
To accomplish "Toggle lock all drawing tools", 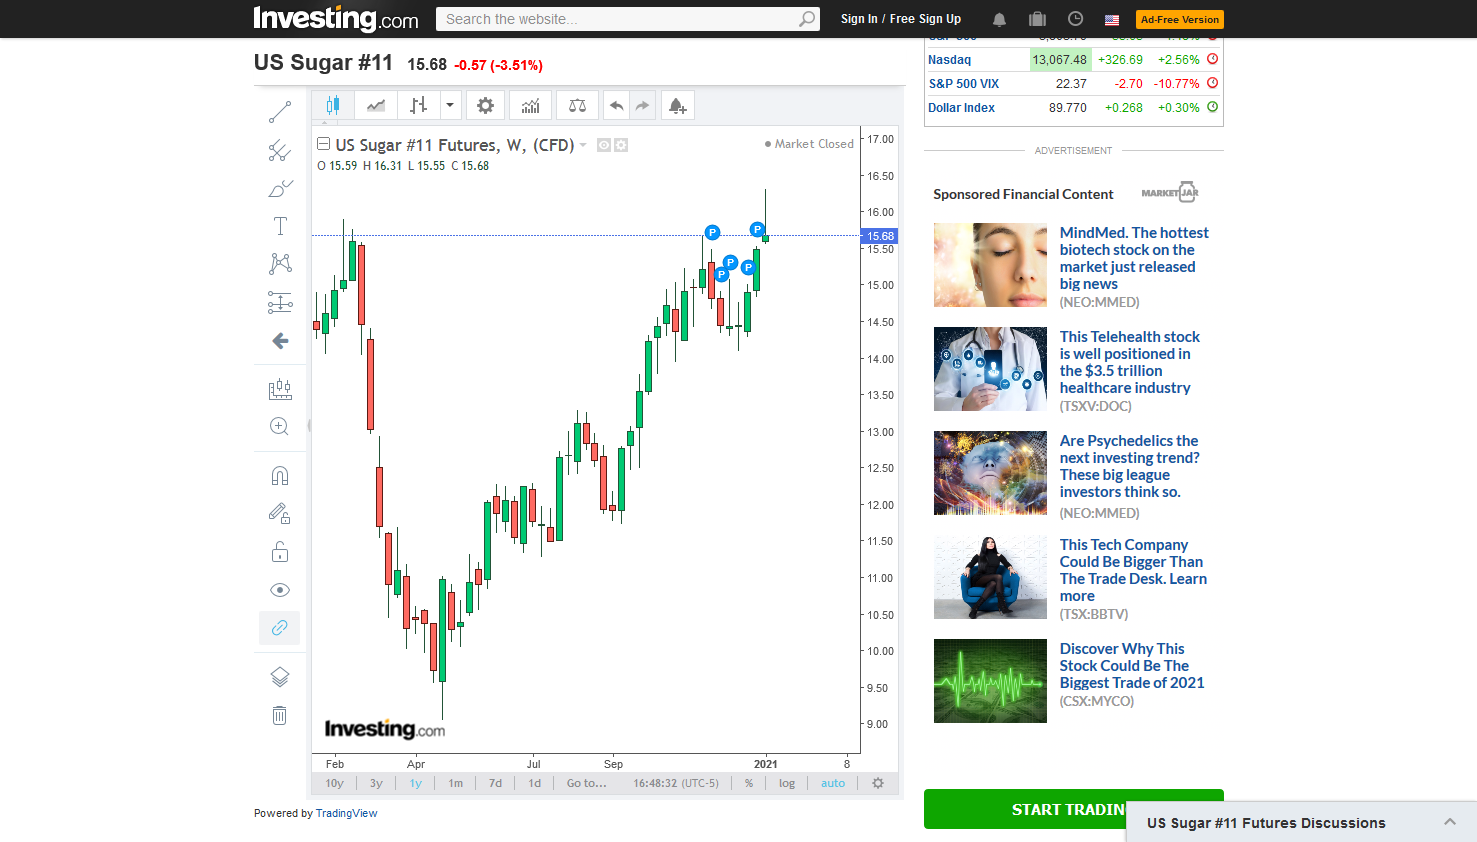I will [280, 552].
